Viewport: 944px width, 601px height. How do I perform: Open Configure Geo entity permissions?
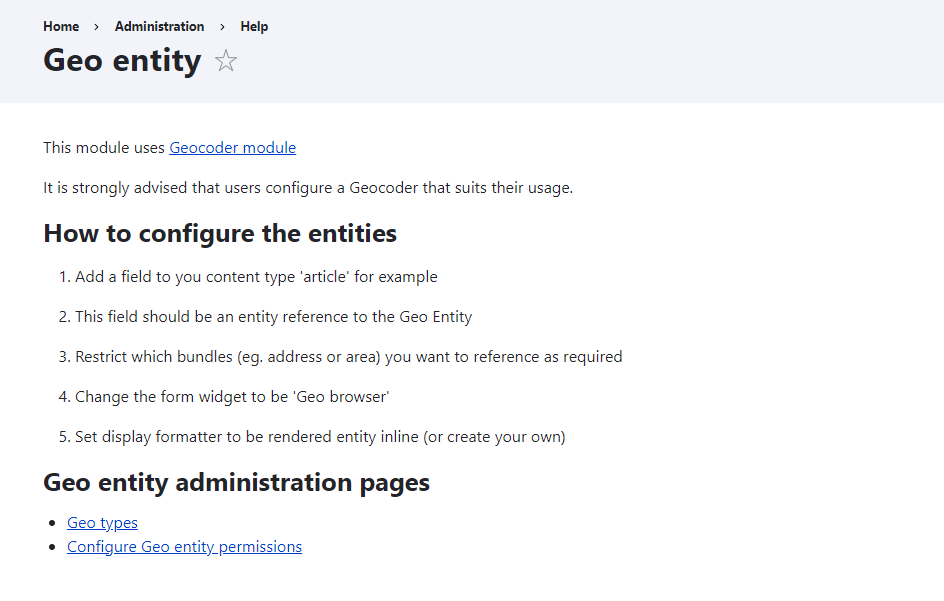click(184, 546)
